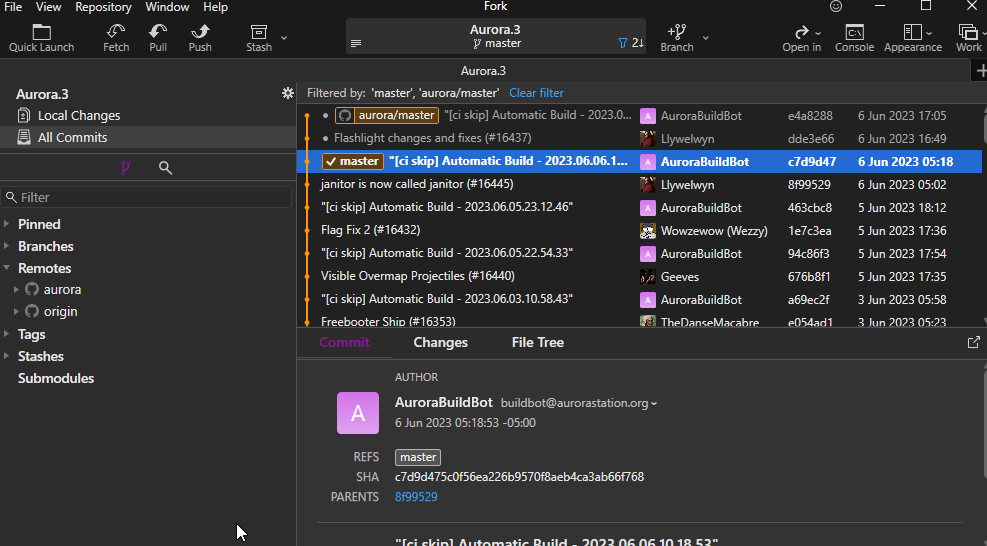Switch to the Changes tab
The image size is (987, 546).
pyautogui.click(x=441, y=342)
